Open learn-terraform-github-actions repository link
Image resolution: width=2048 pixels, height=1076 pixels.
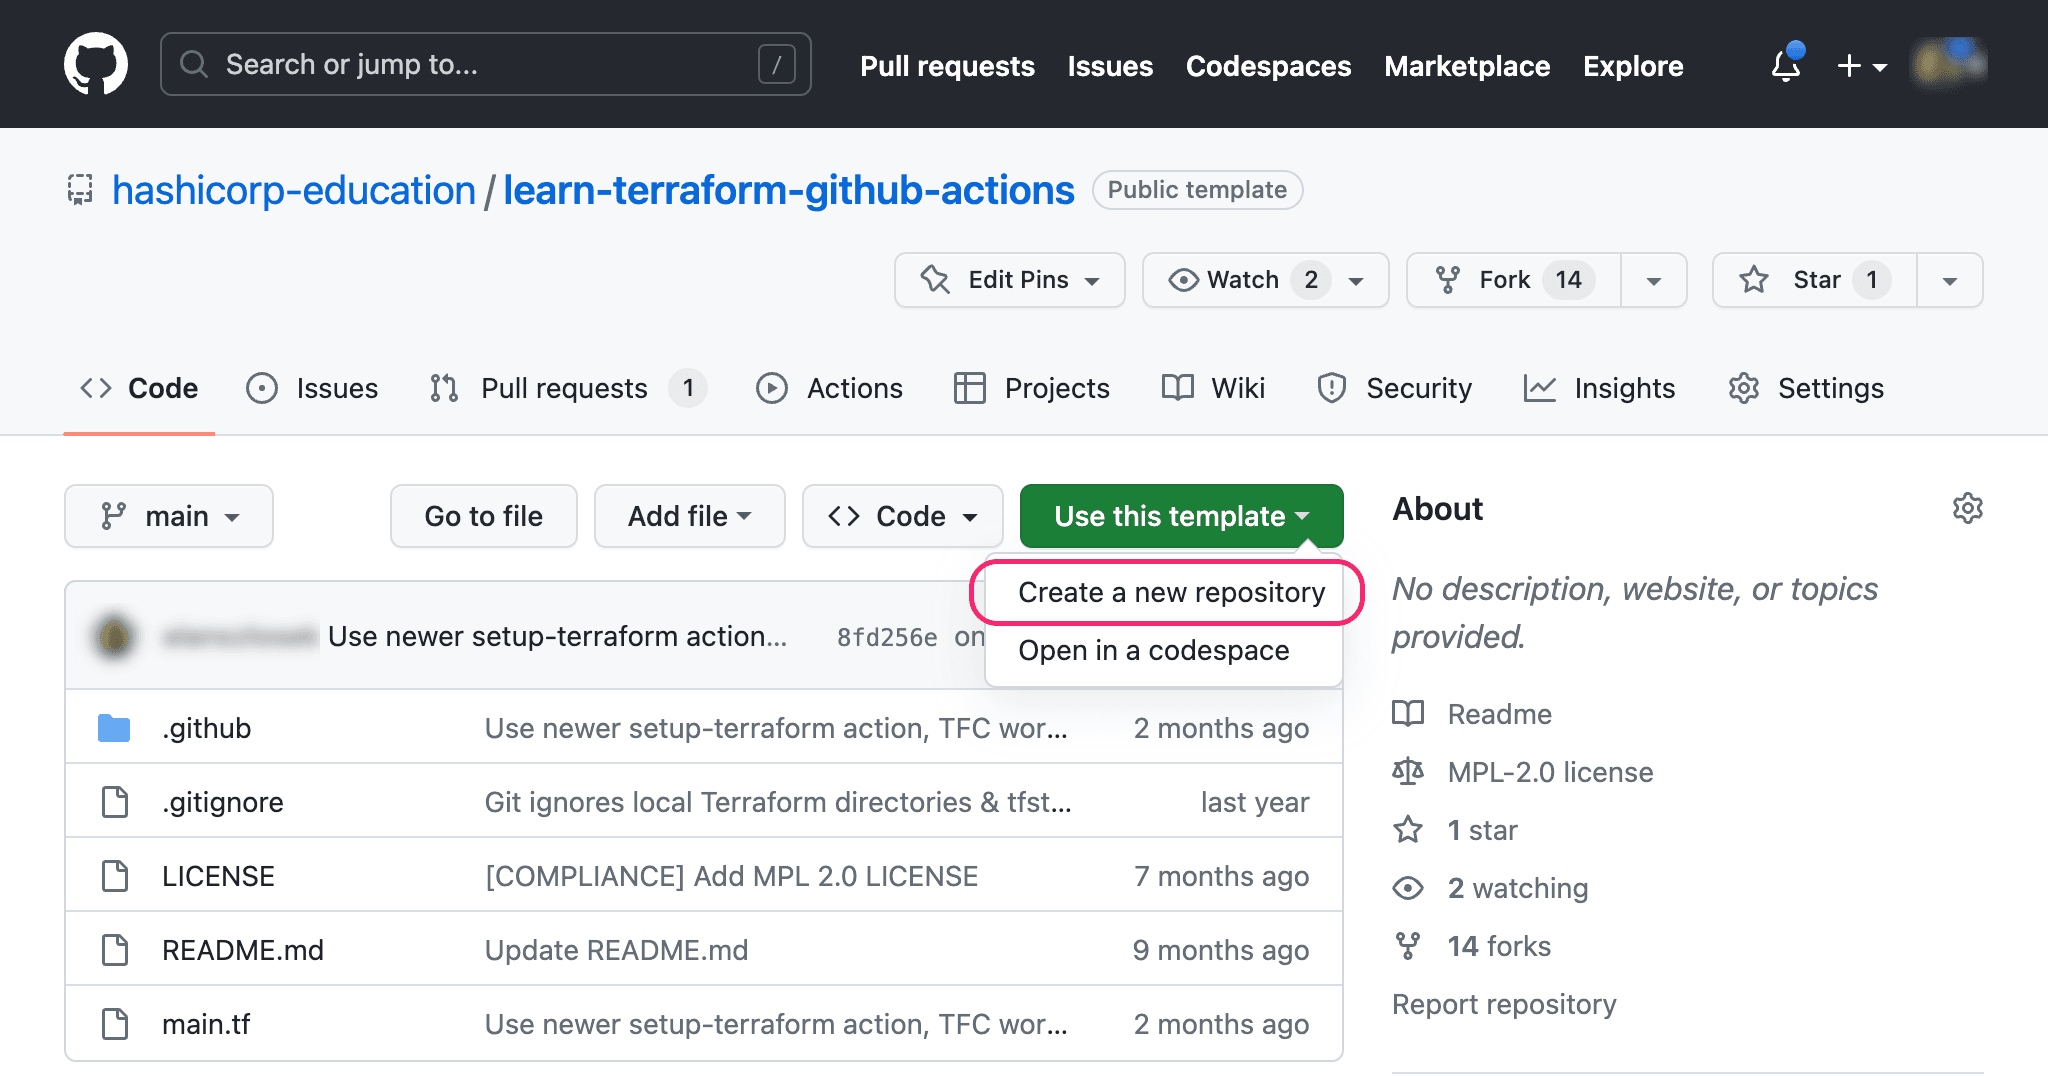coord(788,190)
